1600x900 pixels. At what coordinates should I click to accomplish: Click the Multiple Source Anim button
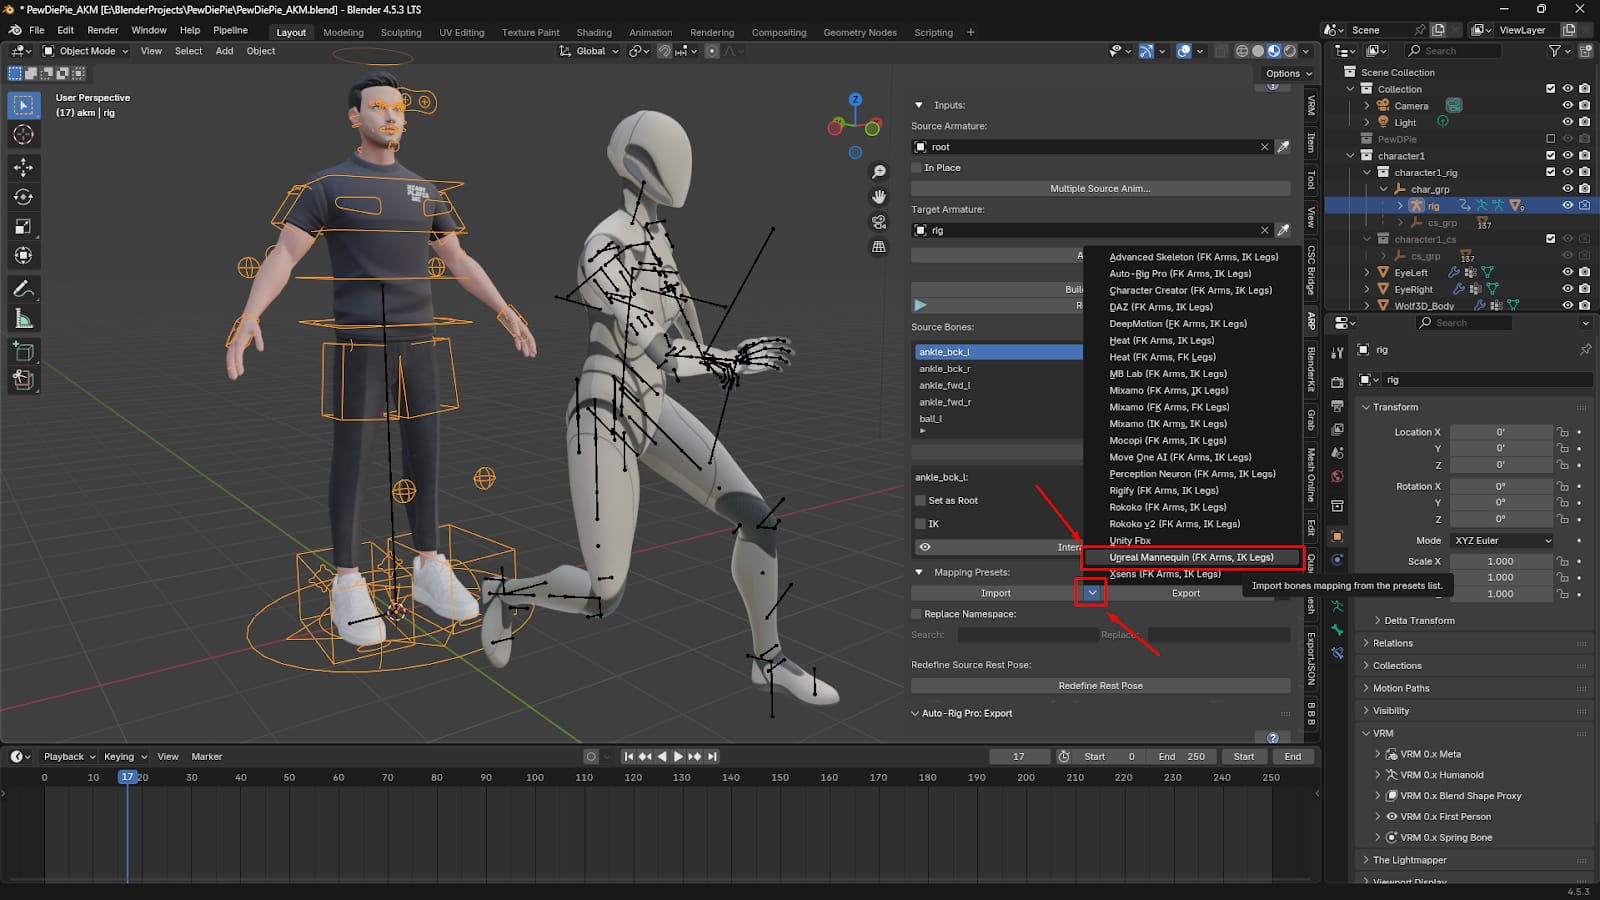[1100, 189]
